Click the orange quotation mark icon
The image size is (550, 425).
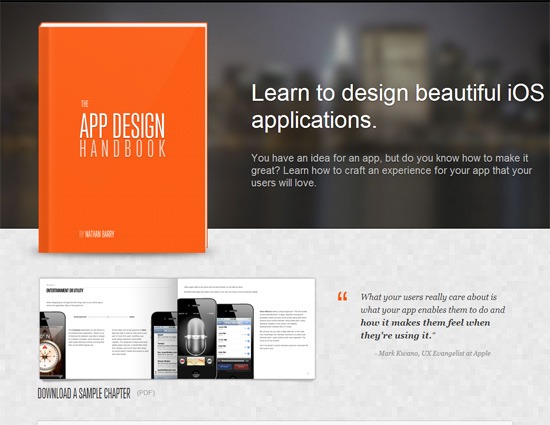(342, 297)
